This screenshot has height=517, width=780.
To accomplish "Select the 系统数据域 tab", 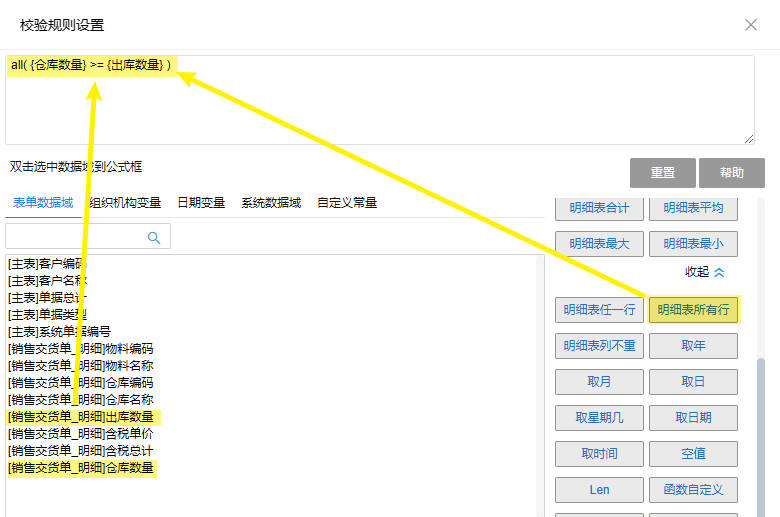I will pos(270,202).
